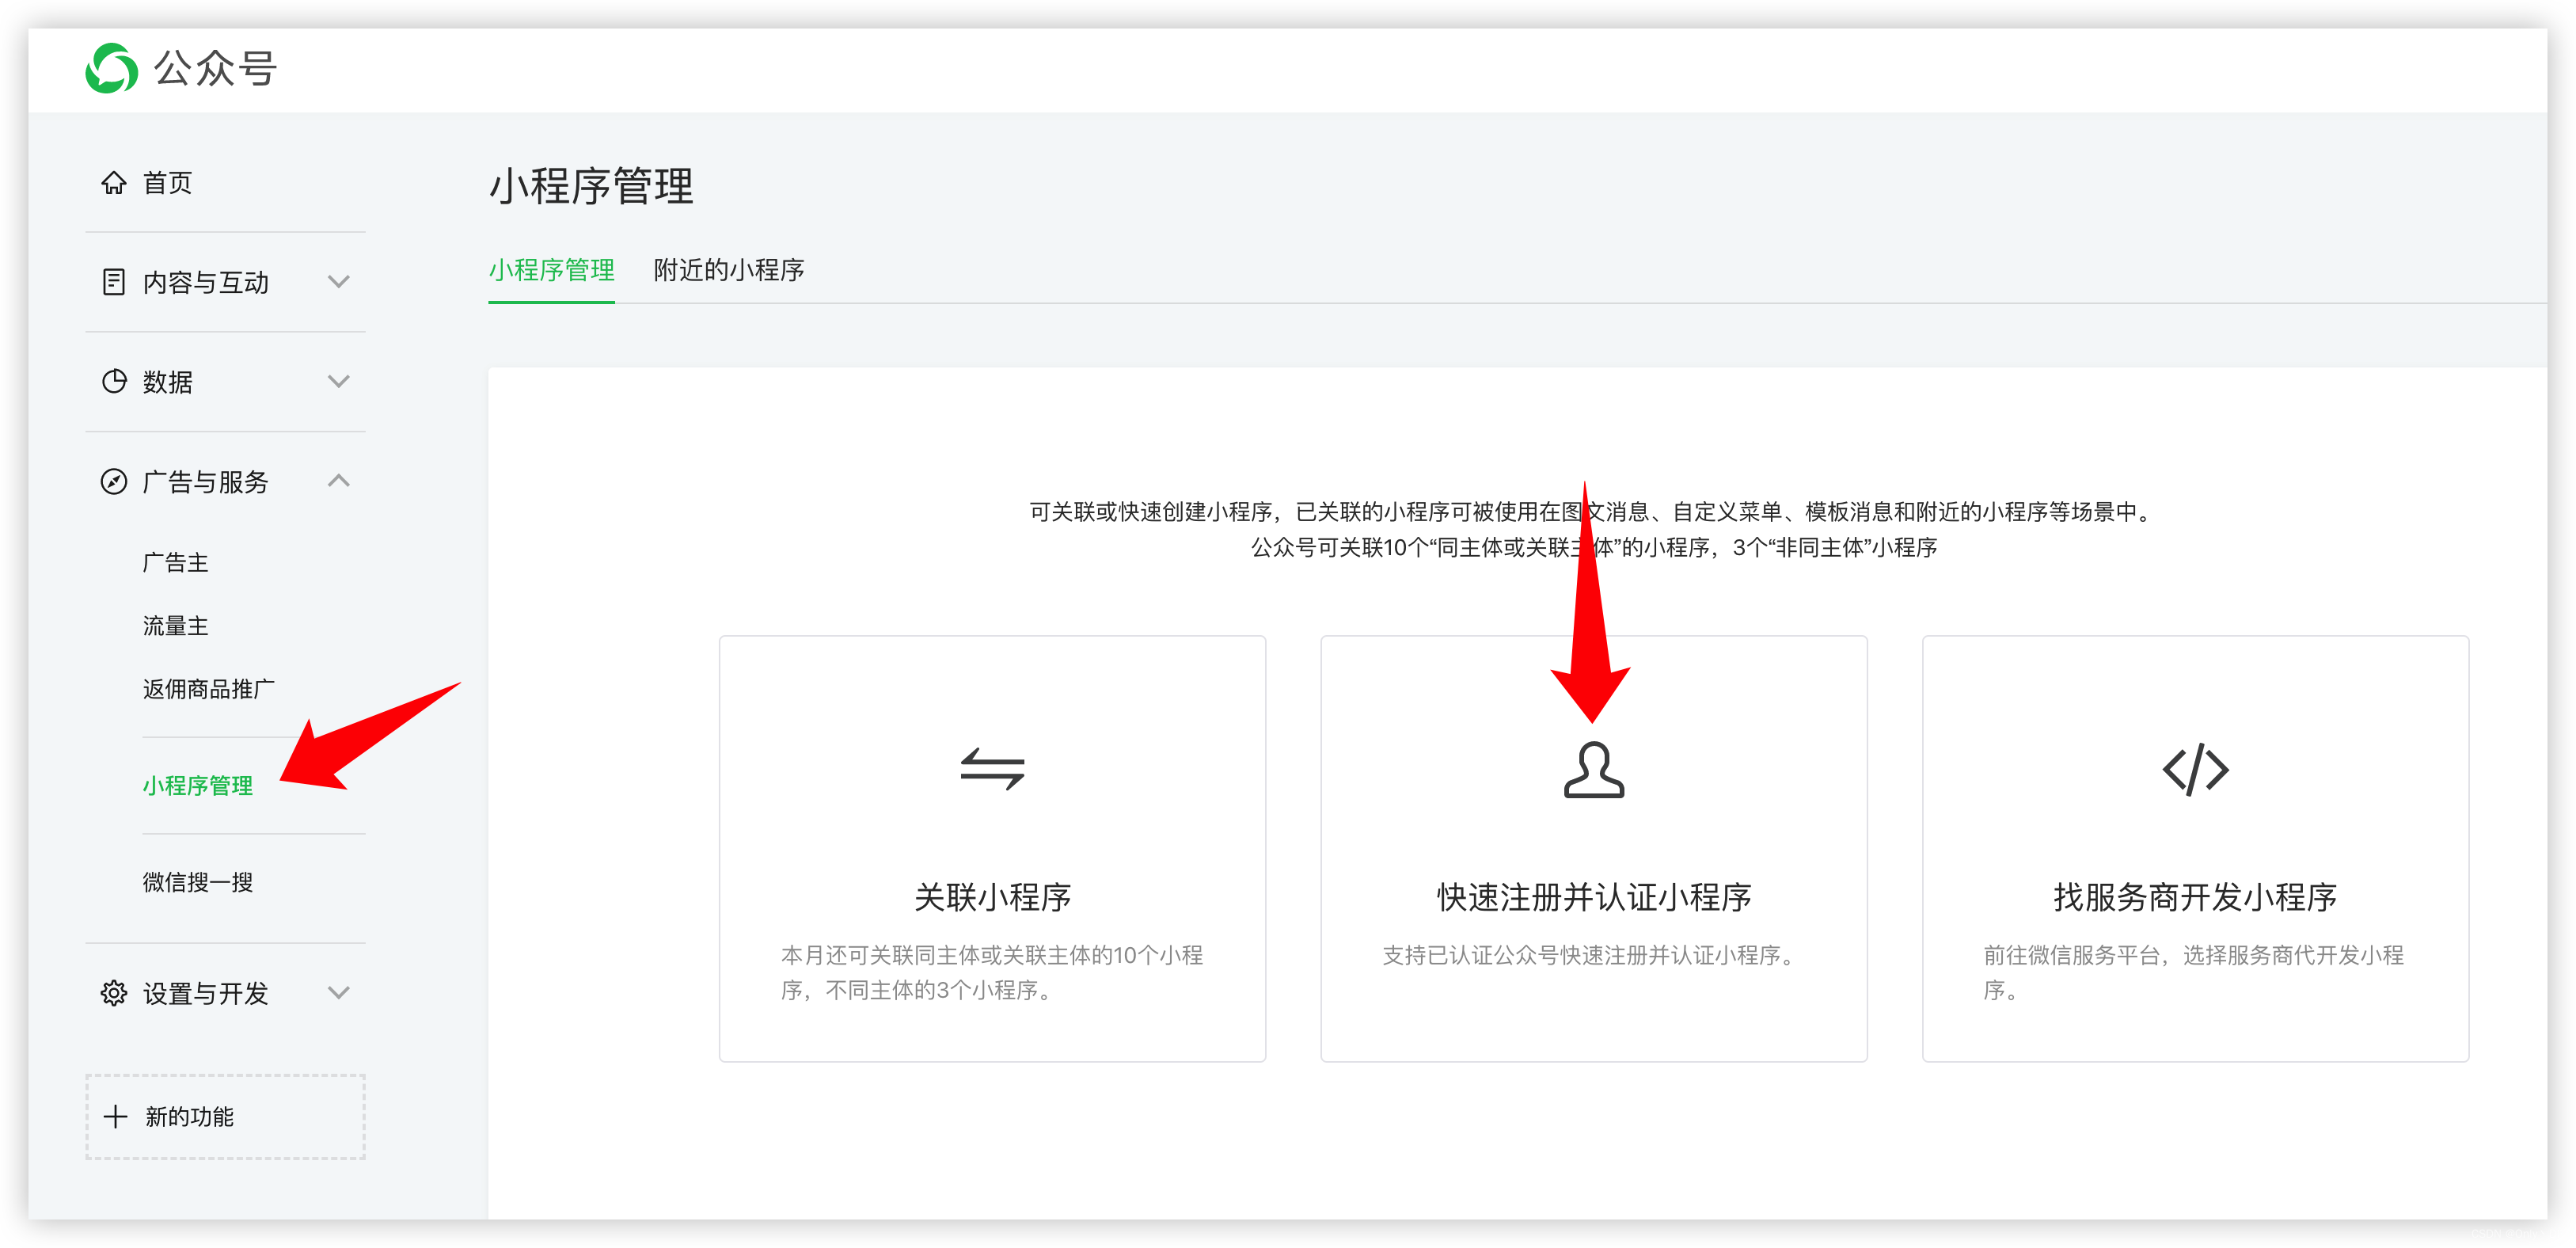This screenshot has width=2576, height=1248.
Task: Click the green WeChat 公众号 logo
Action: click(x=112, y=68)
